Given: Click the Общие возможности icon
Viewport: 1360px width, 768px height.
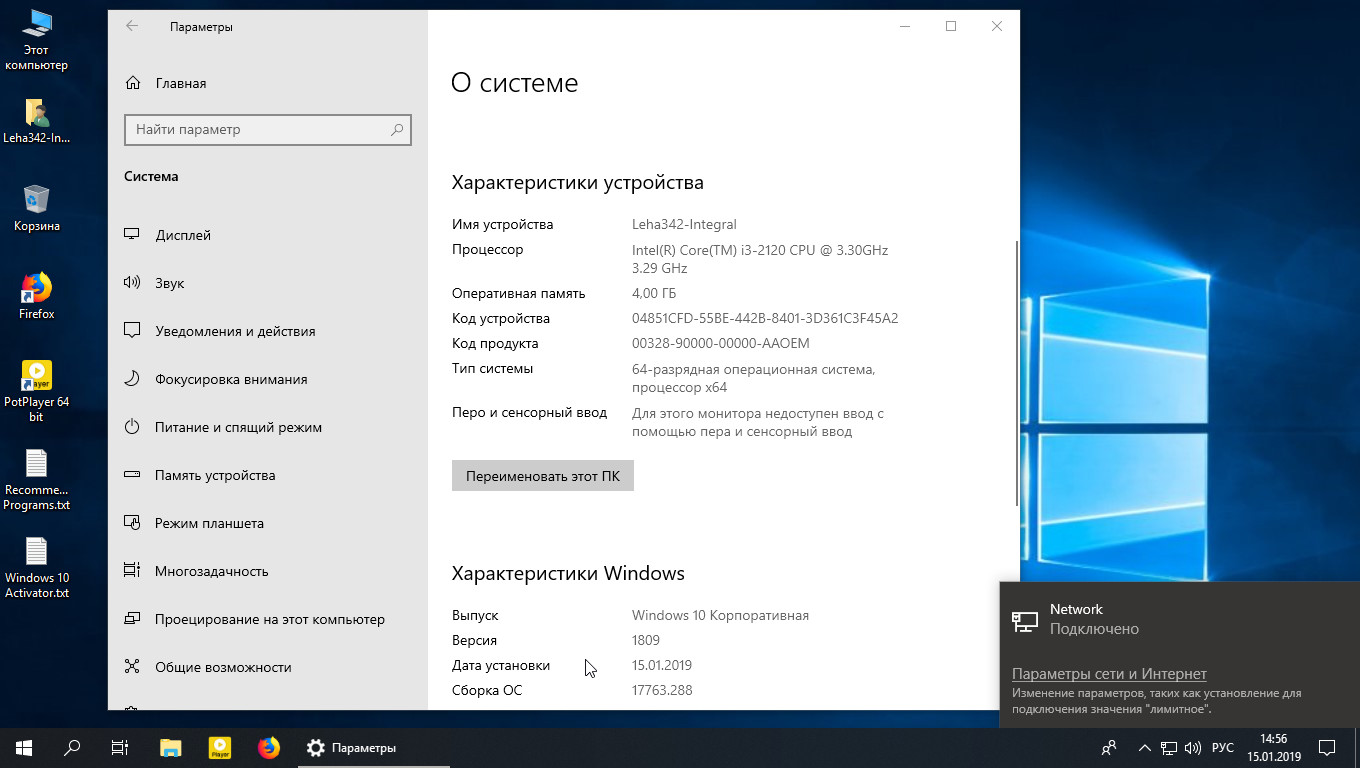Looking at the screenshot, I should coord(131,667).
